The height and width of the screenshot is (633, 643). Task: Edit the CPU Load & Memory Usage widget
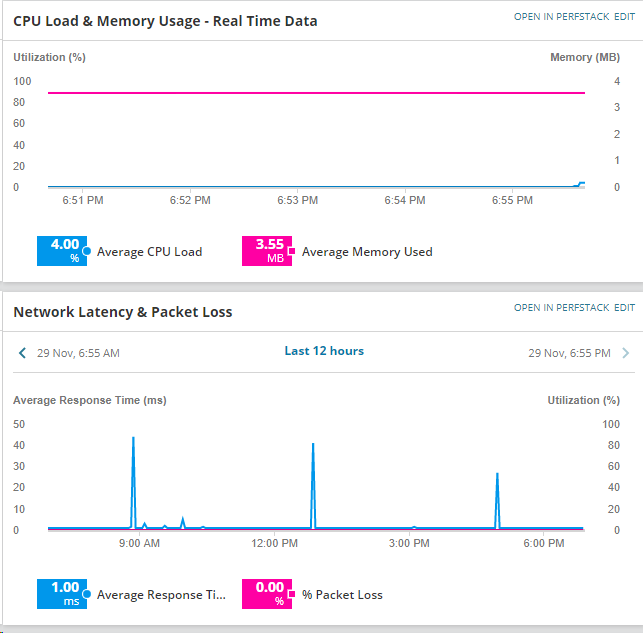[624, 17]
